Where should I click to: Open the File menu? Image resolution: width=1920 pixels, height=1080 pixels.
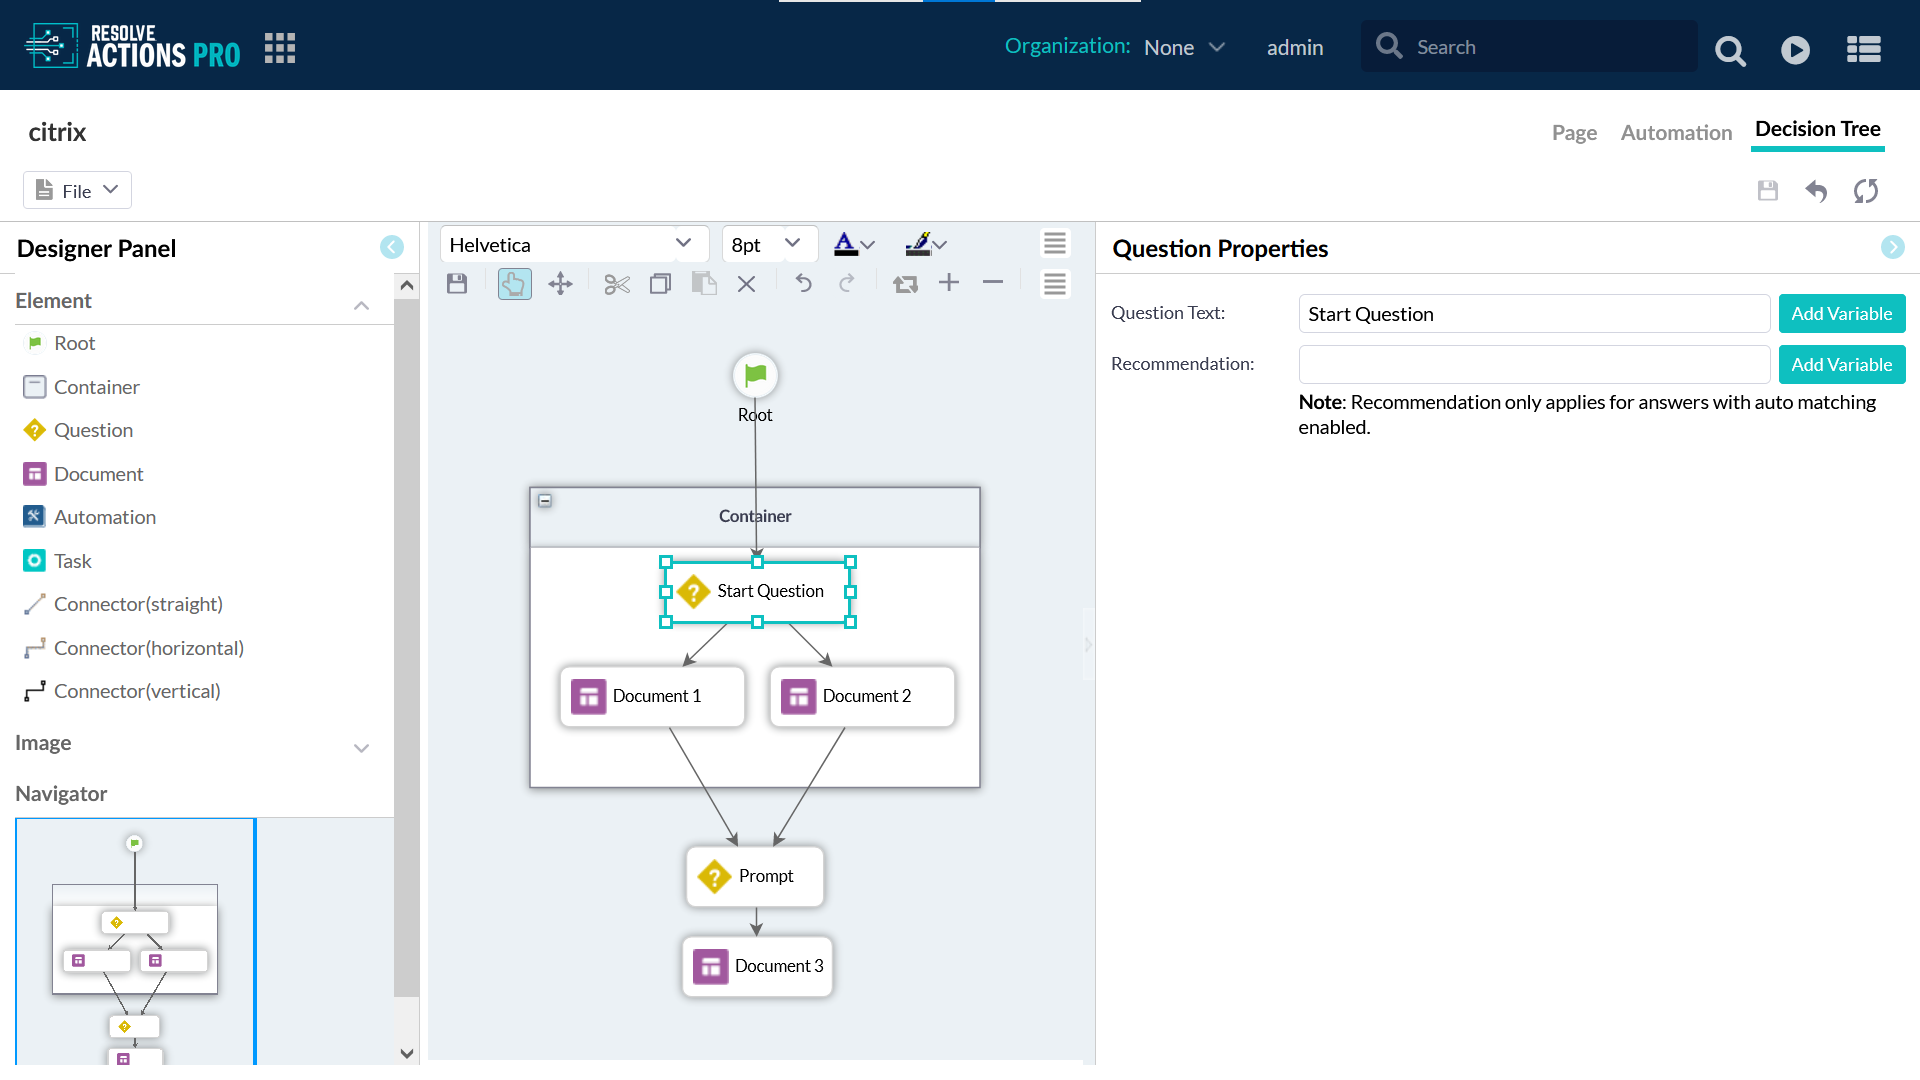tap(78, 191)
